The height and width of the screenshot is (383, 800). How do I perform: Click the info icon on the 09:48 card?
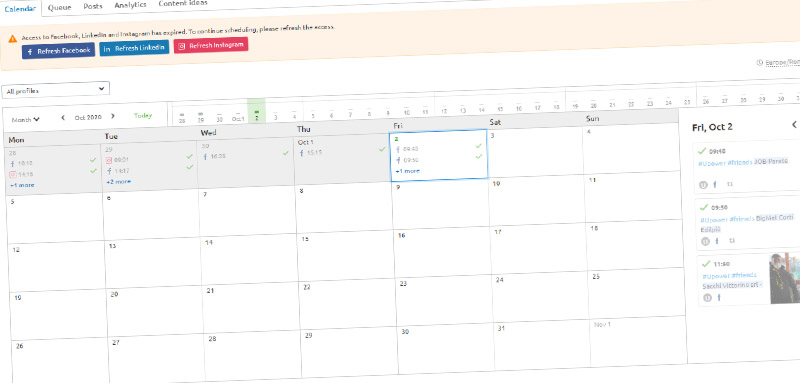704,185
